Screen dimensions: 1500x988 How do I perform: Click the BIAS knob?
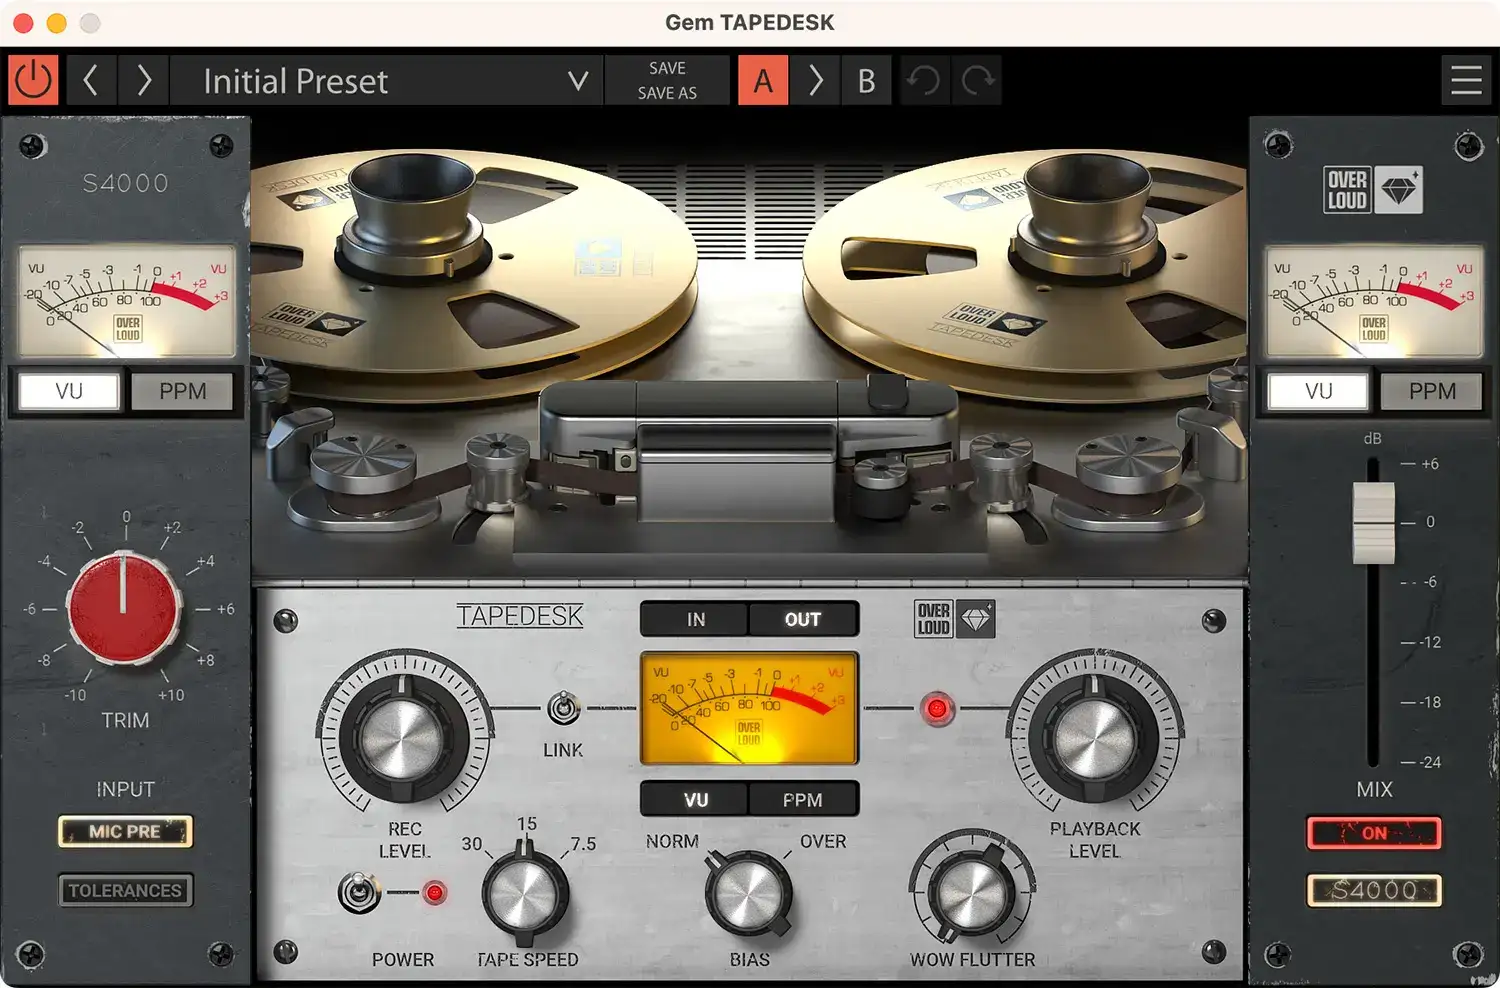point(748,894)
